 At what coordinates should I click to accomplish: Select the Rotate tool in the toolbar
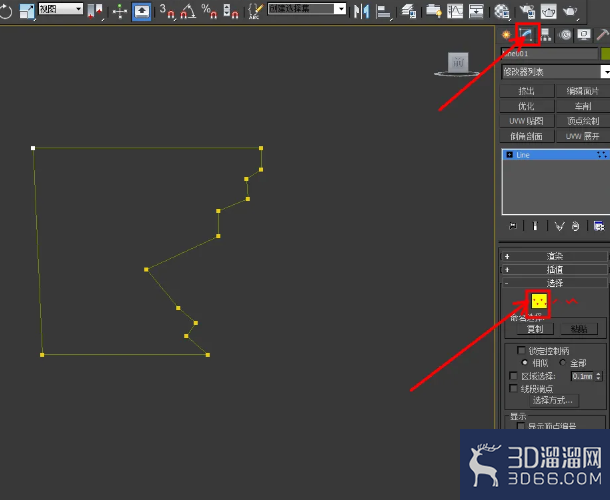point(5,11)
